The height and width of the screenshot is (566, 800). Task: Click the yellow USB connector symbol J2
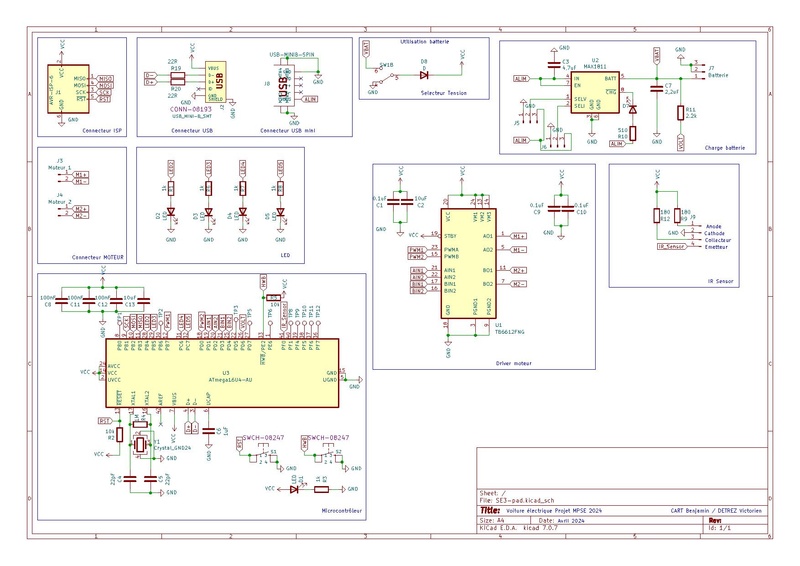coord(216,82)
